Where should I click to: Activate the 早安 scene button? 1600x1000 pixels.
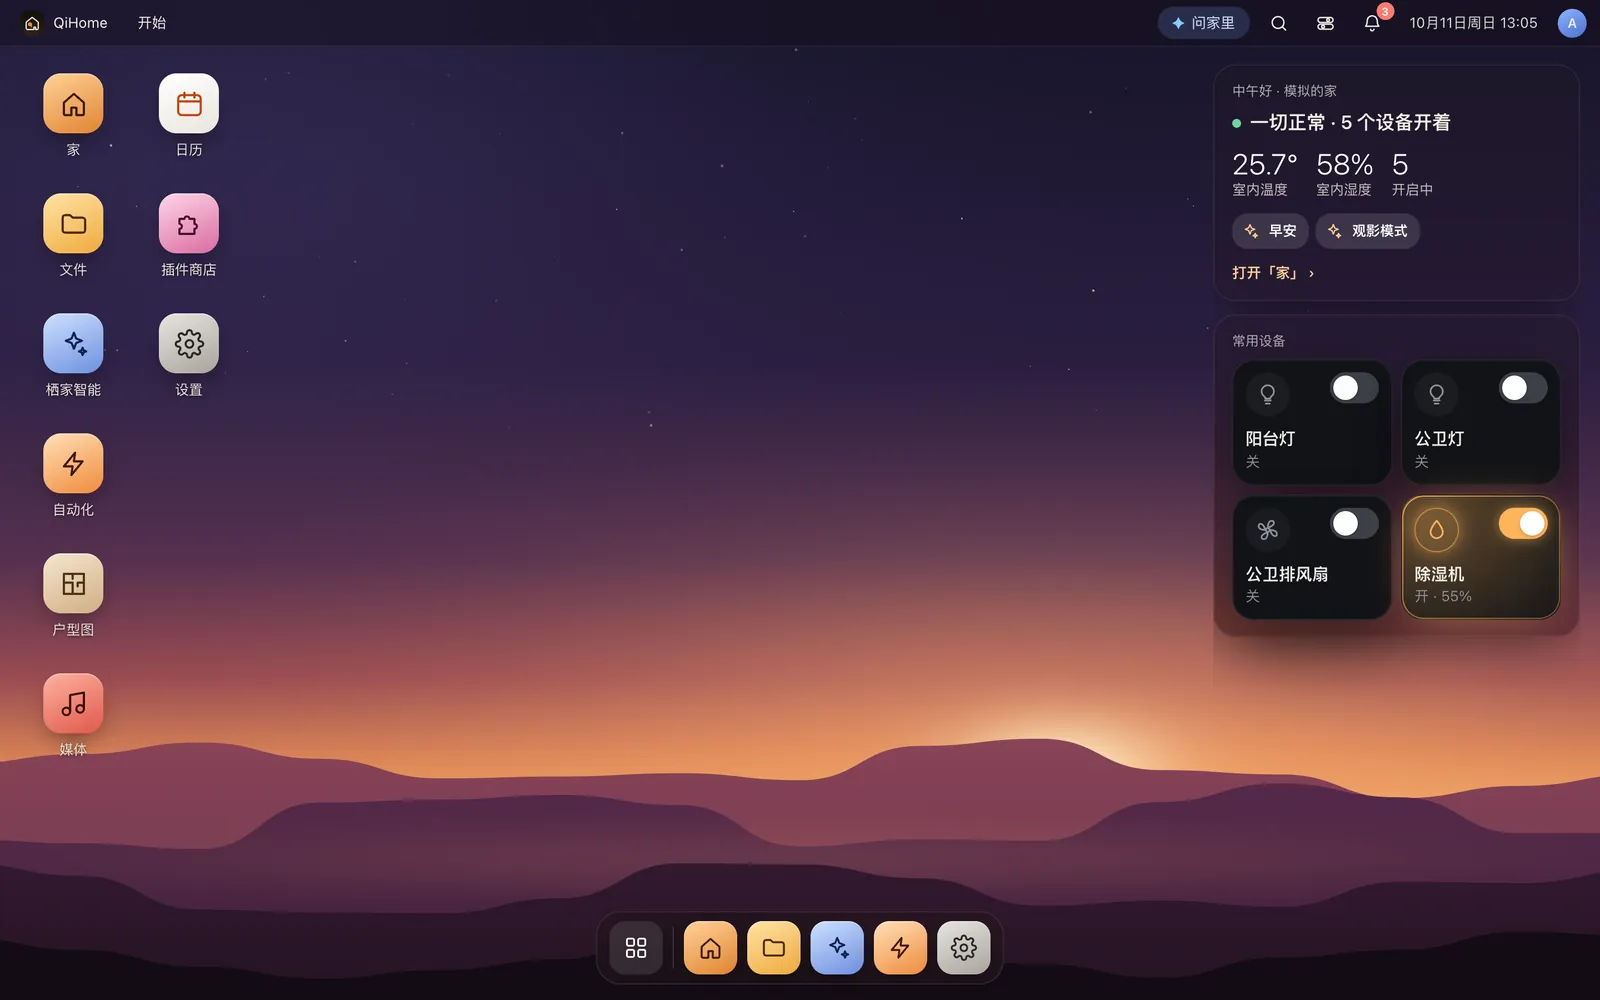(x=1270, y=231)
